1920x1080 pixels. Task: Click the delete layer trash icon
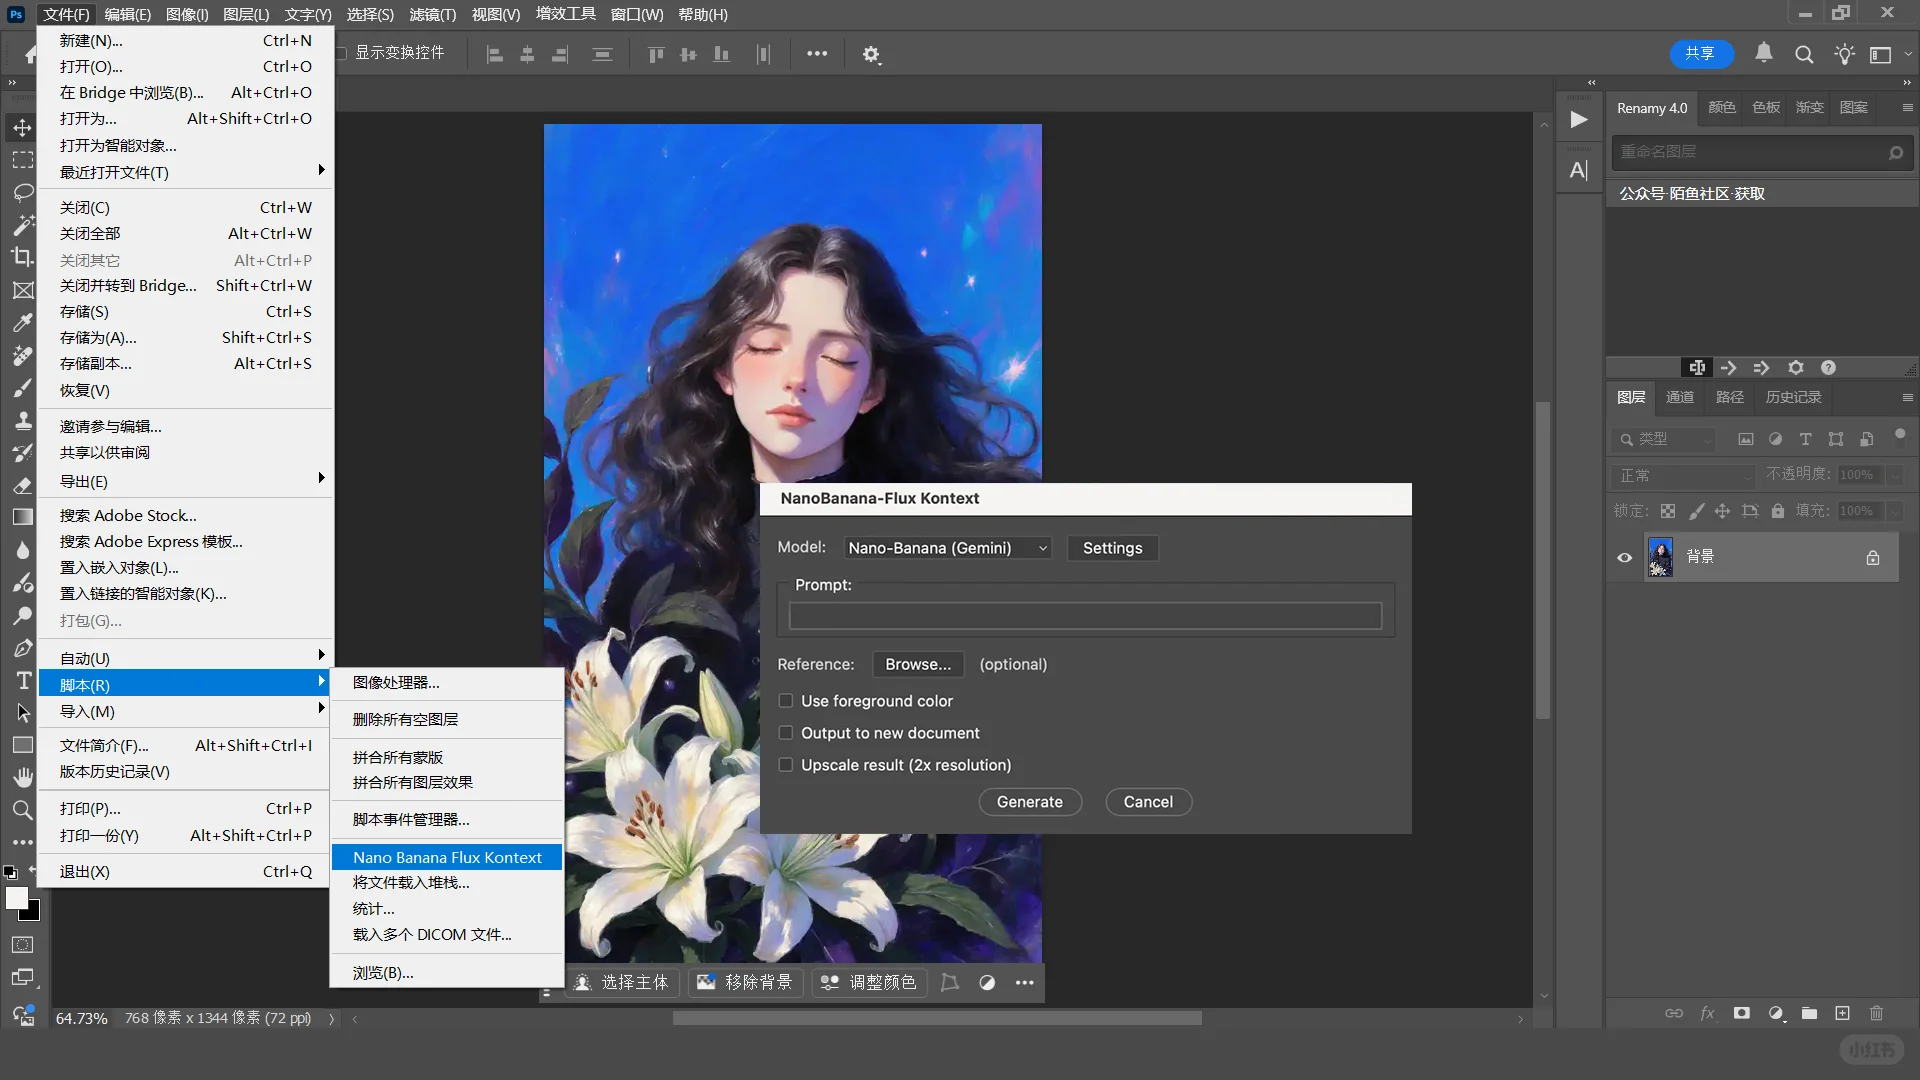tap(1876, 1013)
